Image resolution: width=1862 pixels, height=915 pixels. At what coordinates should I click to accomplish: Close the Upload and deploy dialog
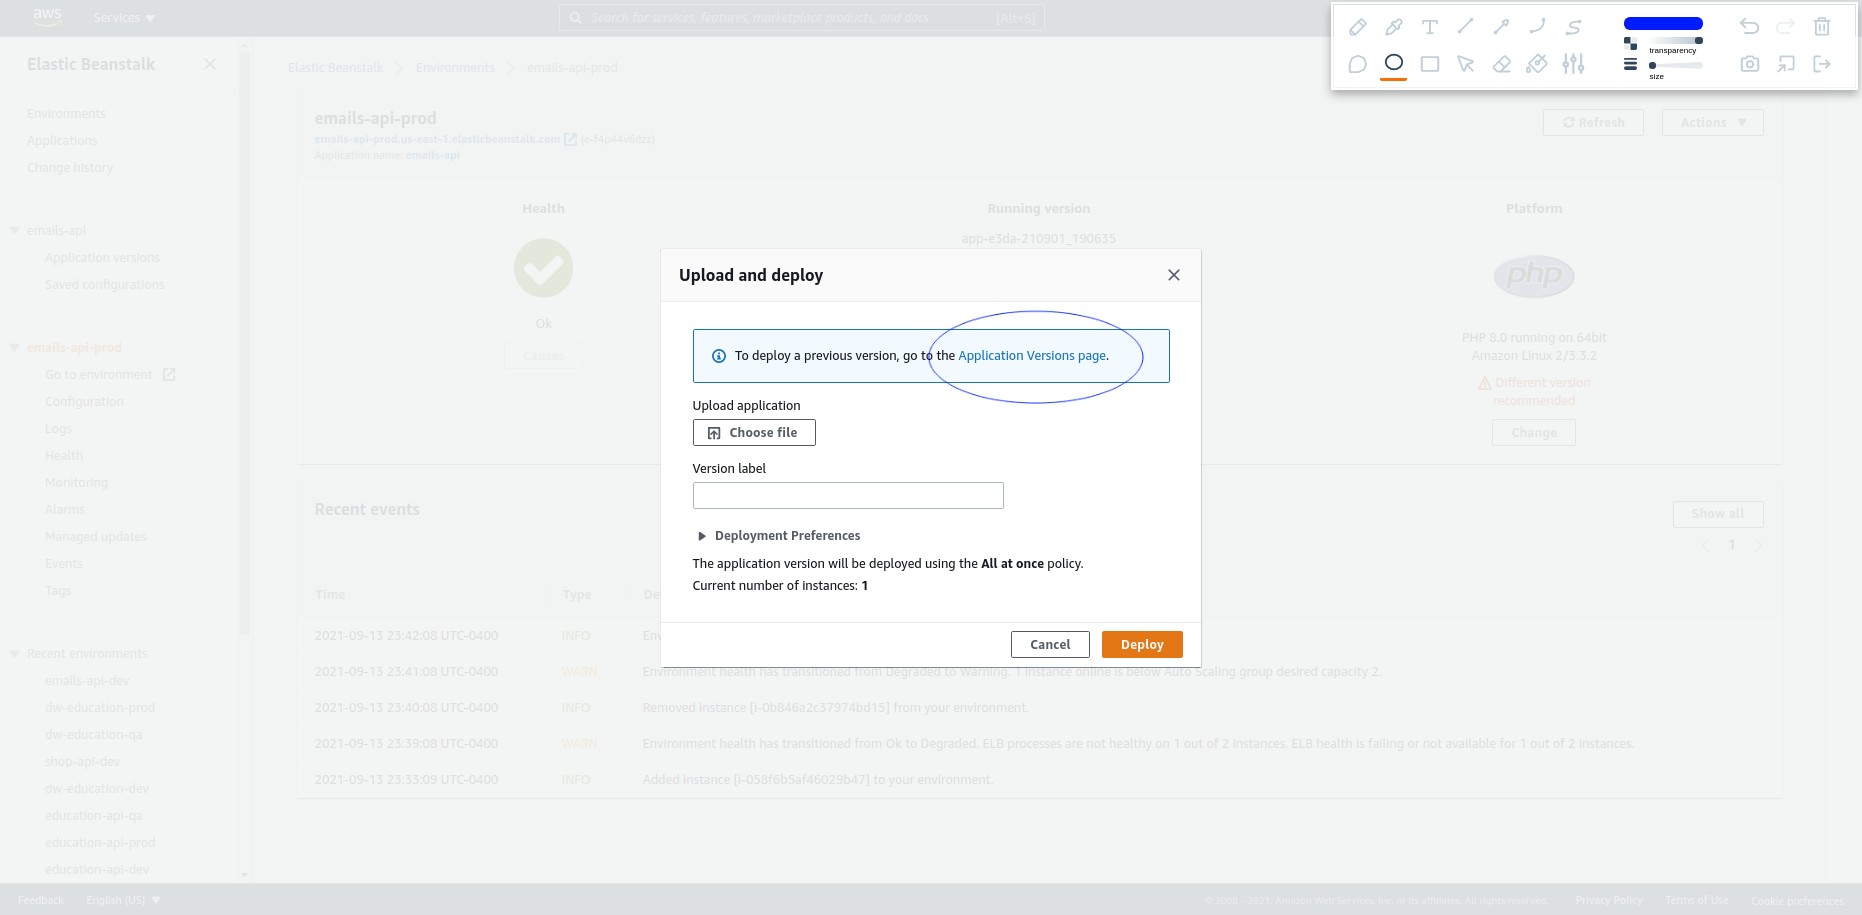1174,275
